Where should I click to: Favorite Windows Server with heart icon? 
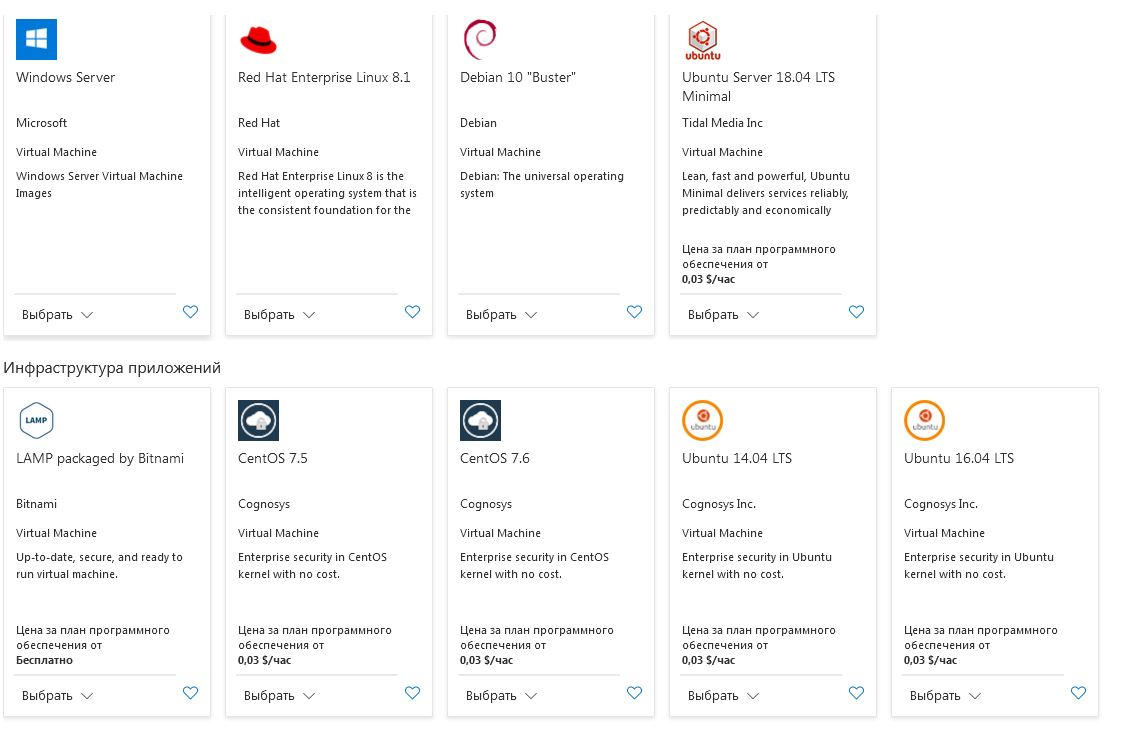[x=190, y=312]
